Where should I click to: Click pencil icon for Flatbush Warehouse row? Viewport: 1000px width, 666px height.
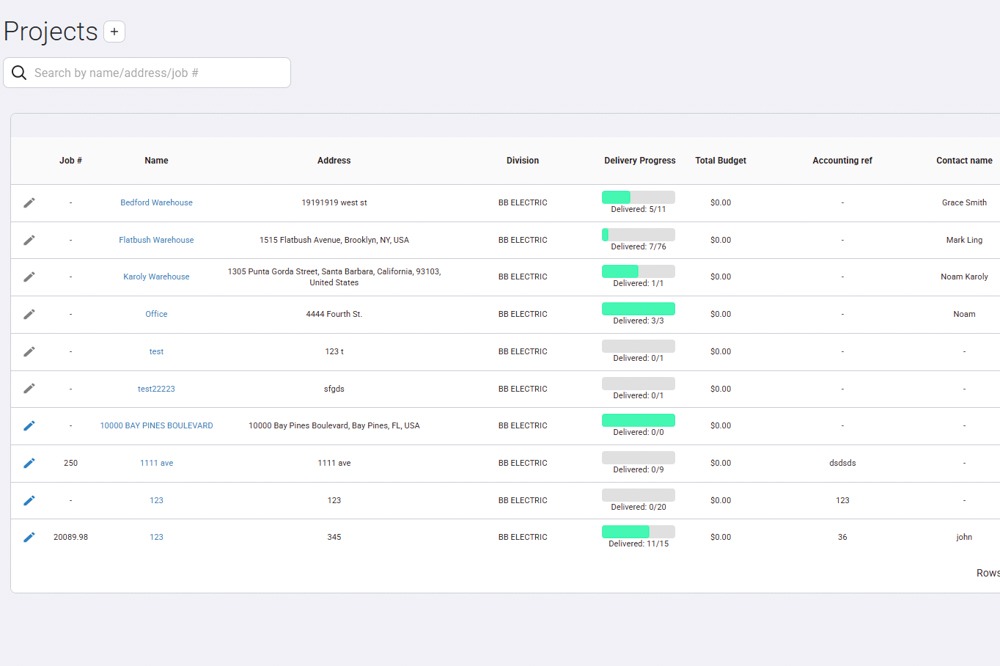pyautogui.click(x=29, y=240)
